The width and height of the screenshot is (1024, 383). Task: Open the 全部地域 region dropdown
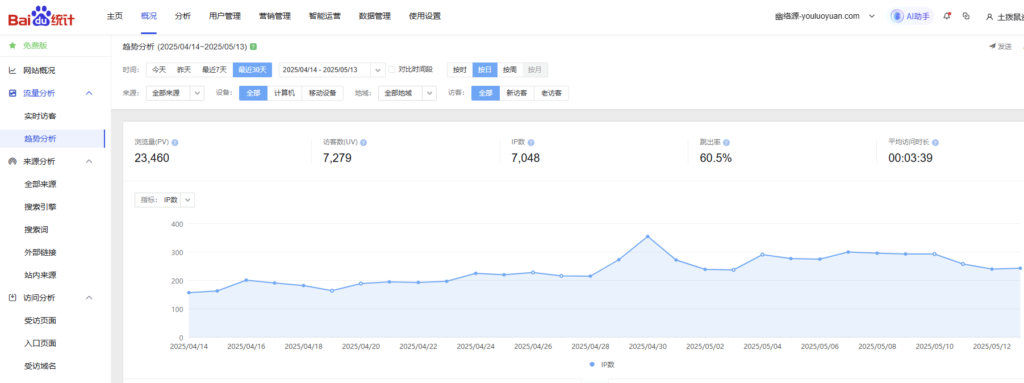[x=407, y=93]
